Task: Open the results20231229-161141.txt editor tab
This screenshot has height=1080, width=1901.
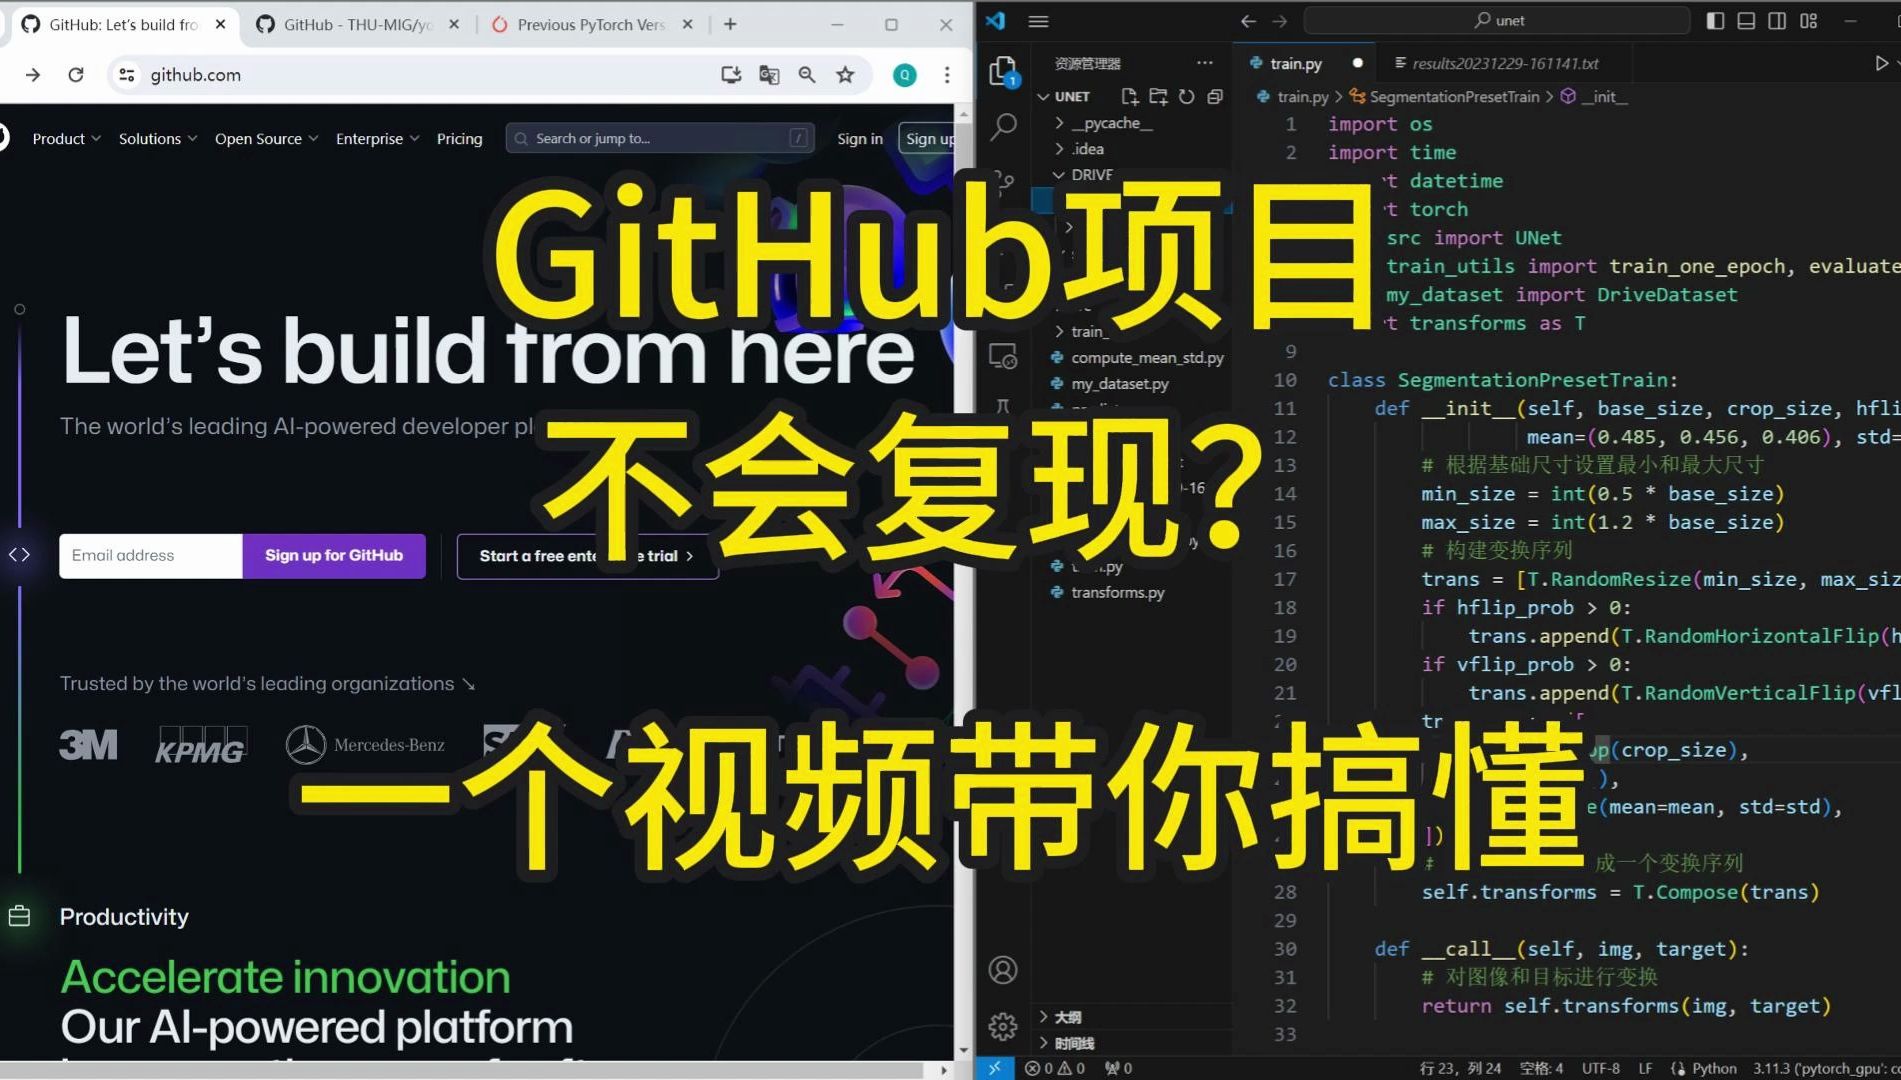Action: pyautogui.click(x=1505, y=63)
